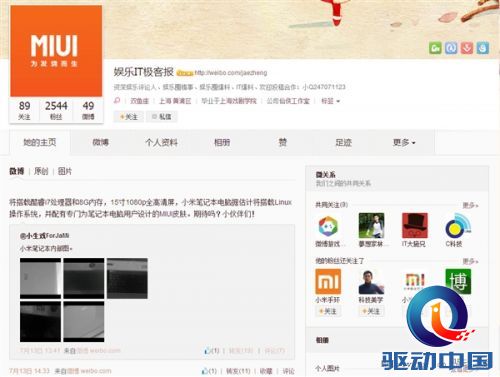This screenshot has width=500, height=377.
Task: Expand the 更多 navigation dropdown
Action: click(x=404, y=143)
